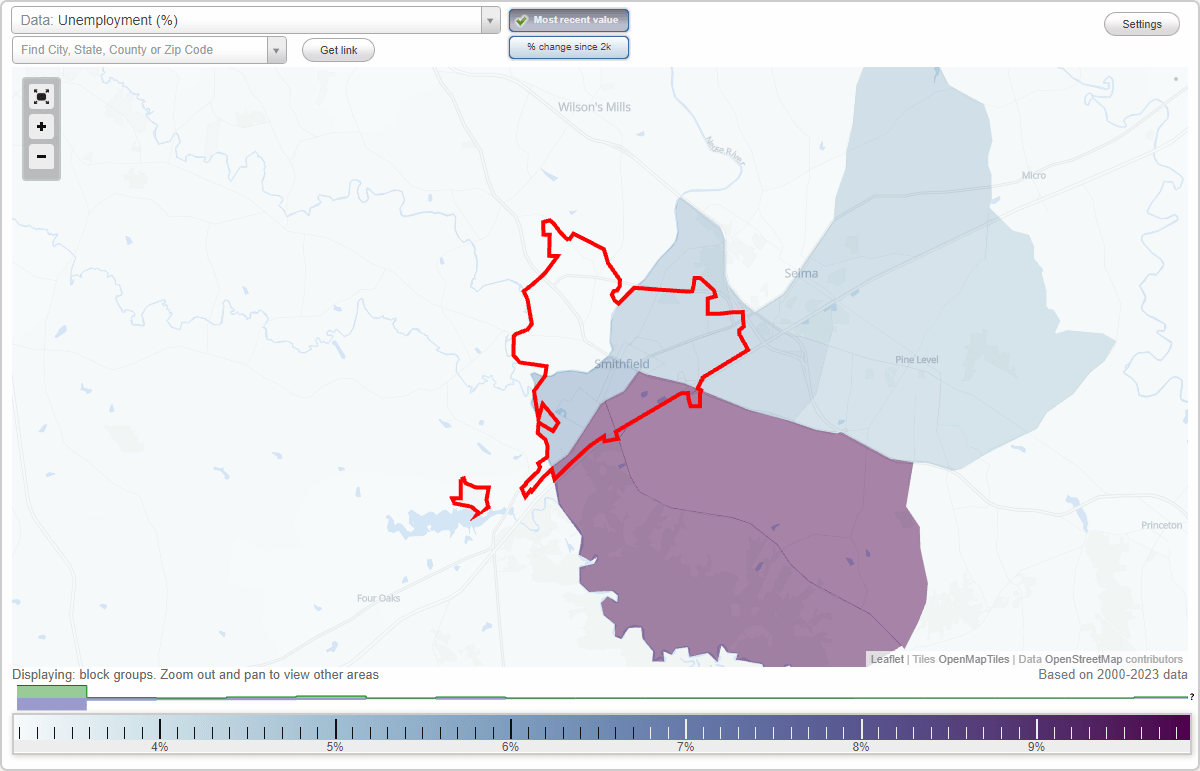This screenshot has height=771, width=1200.
Task: Toggle the Most recent value display
Action: (568, 19)
